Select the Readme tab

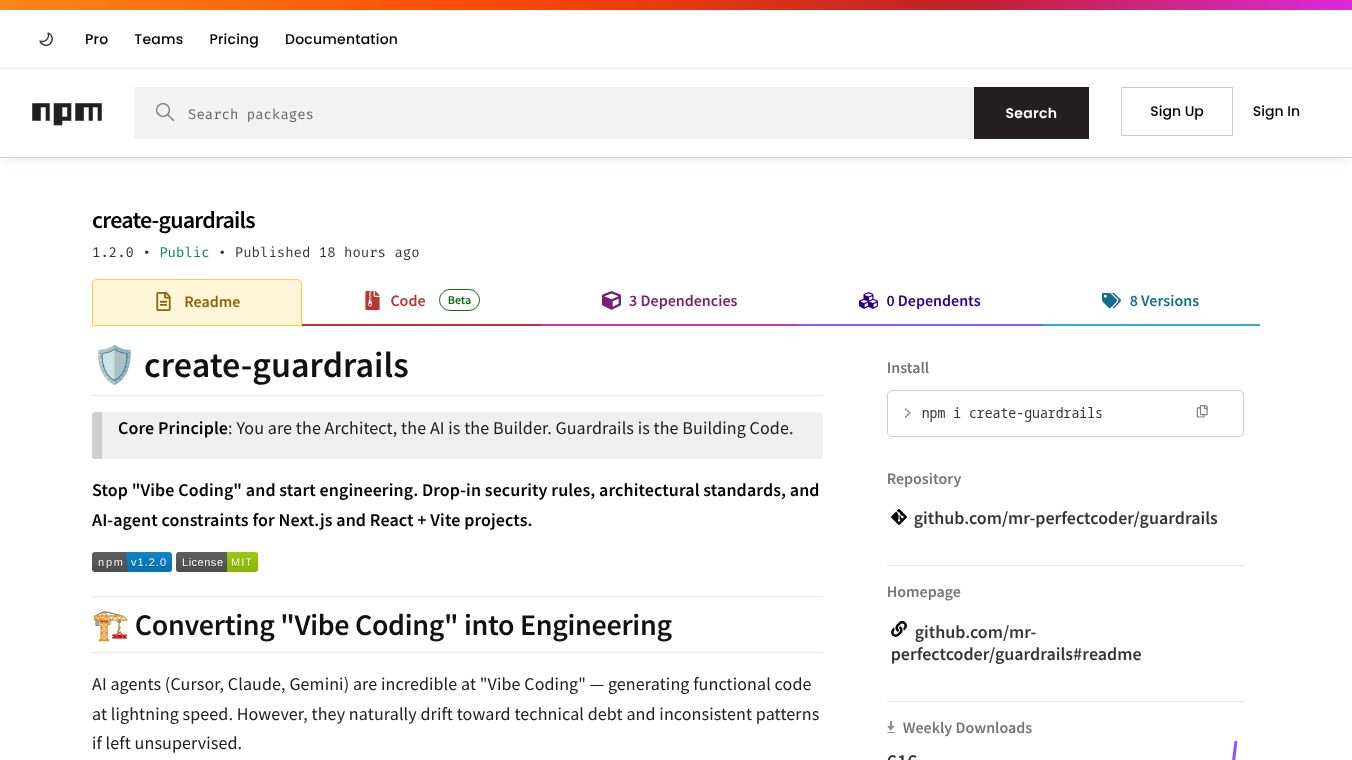pos(197,302)
